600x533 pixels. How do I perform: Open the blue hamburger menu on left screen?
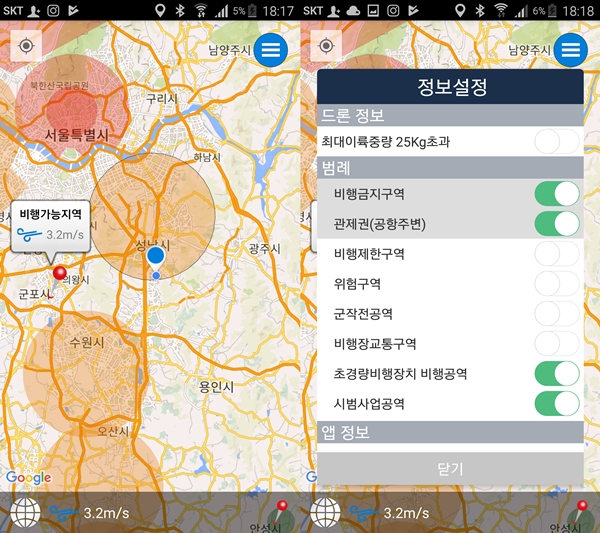point(271,50)
